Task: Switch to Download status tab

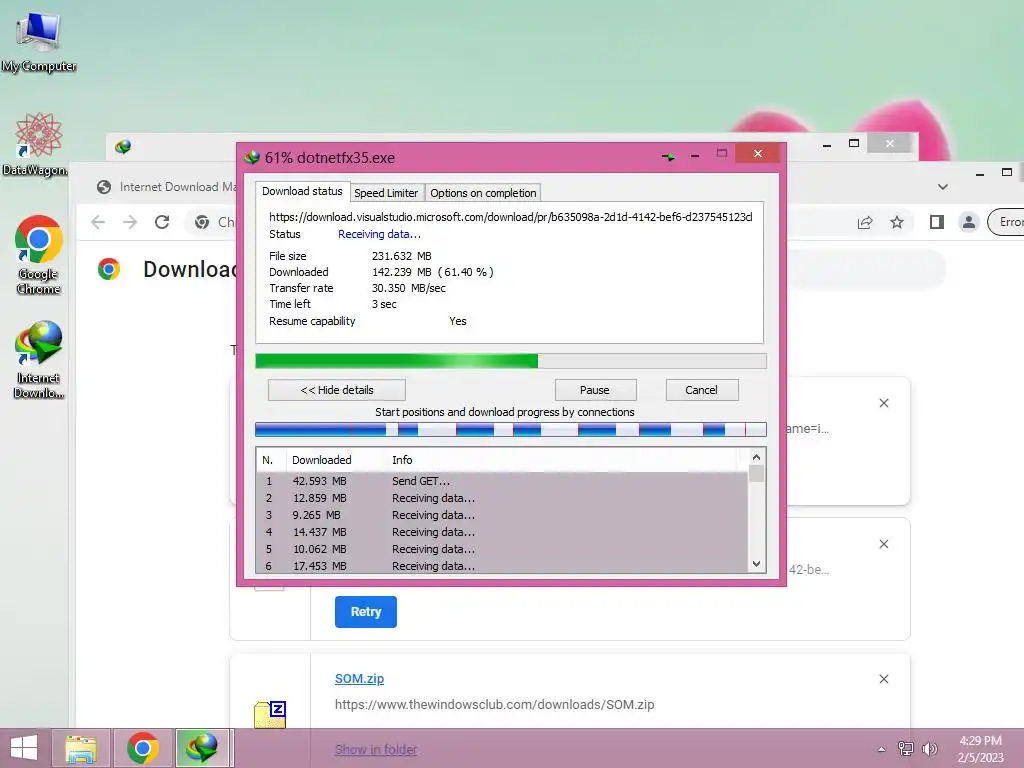Action: (x=302, y=191)
